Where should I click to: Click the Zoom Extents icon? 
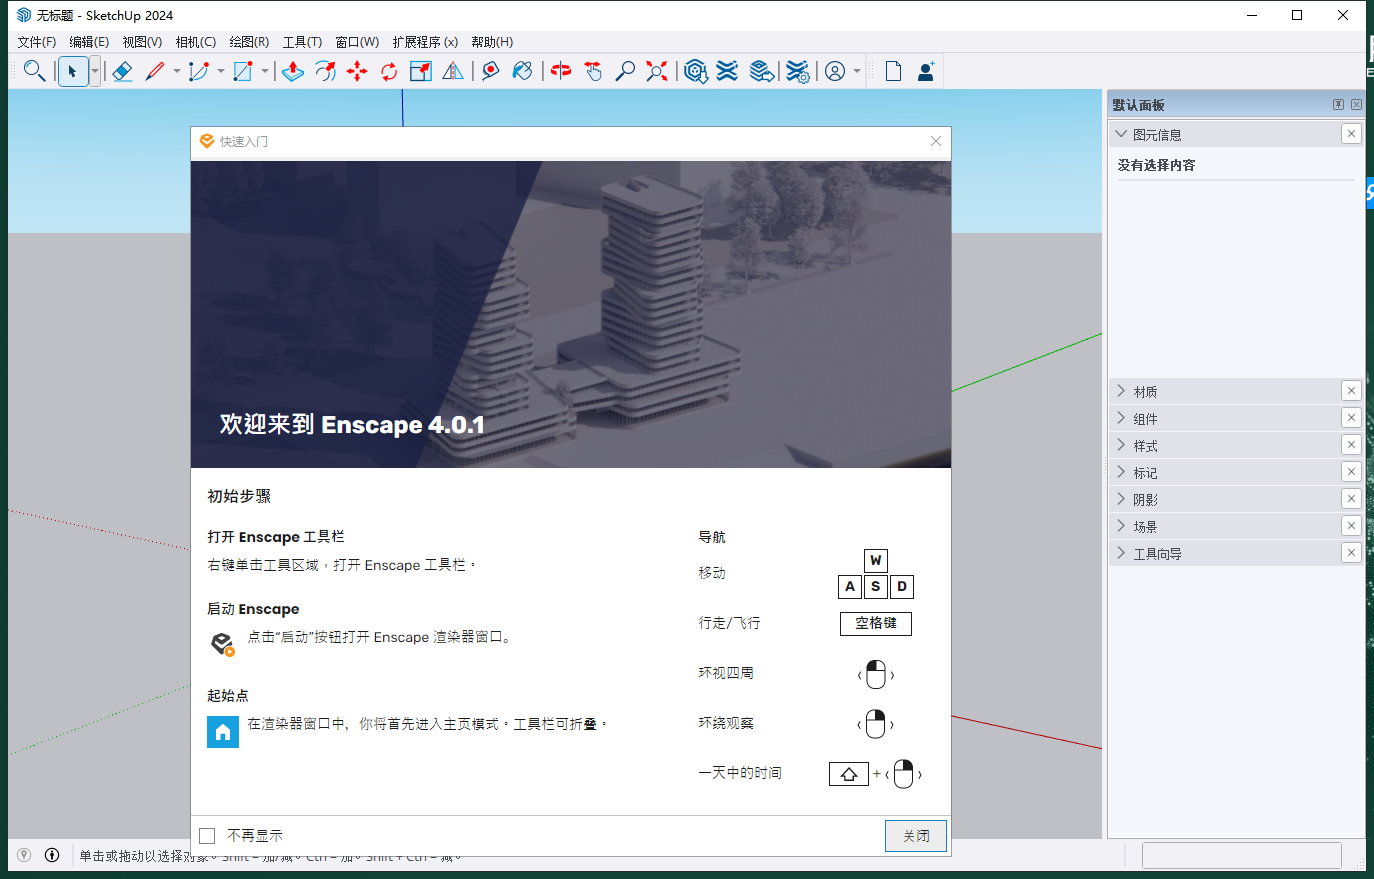[656, 71]
